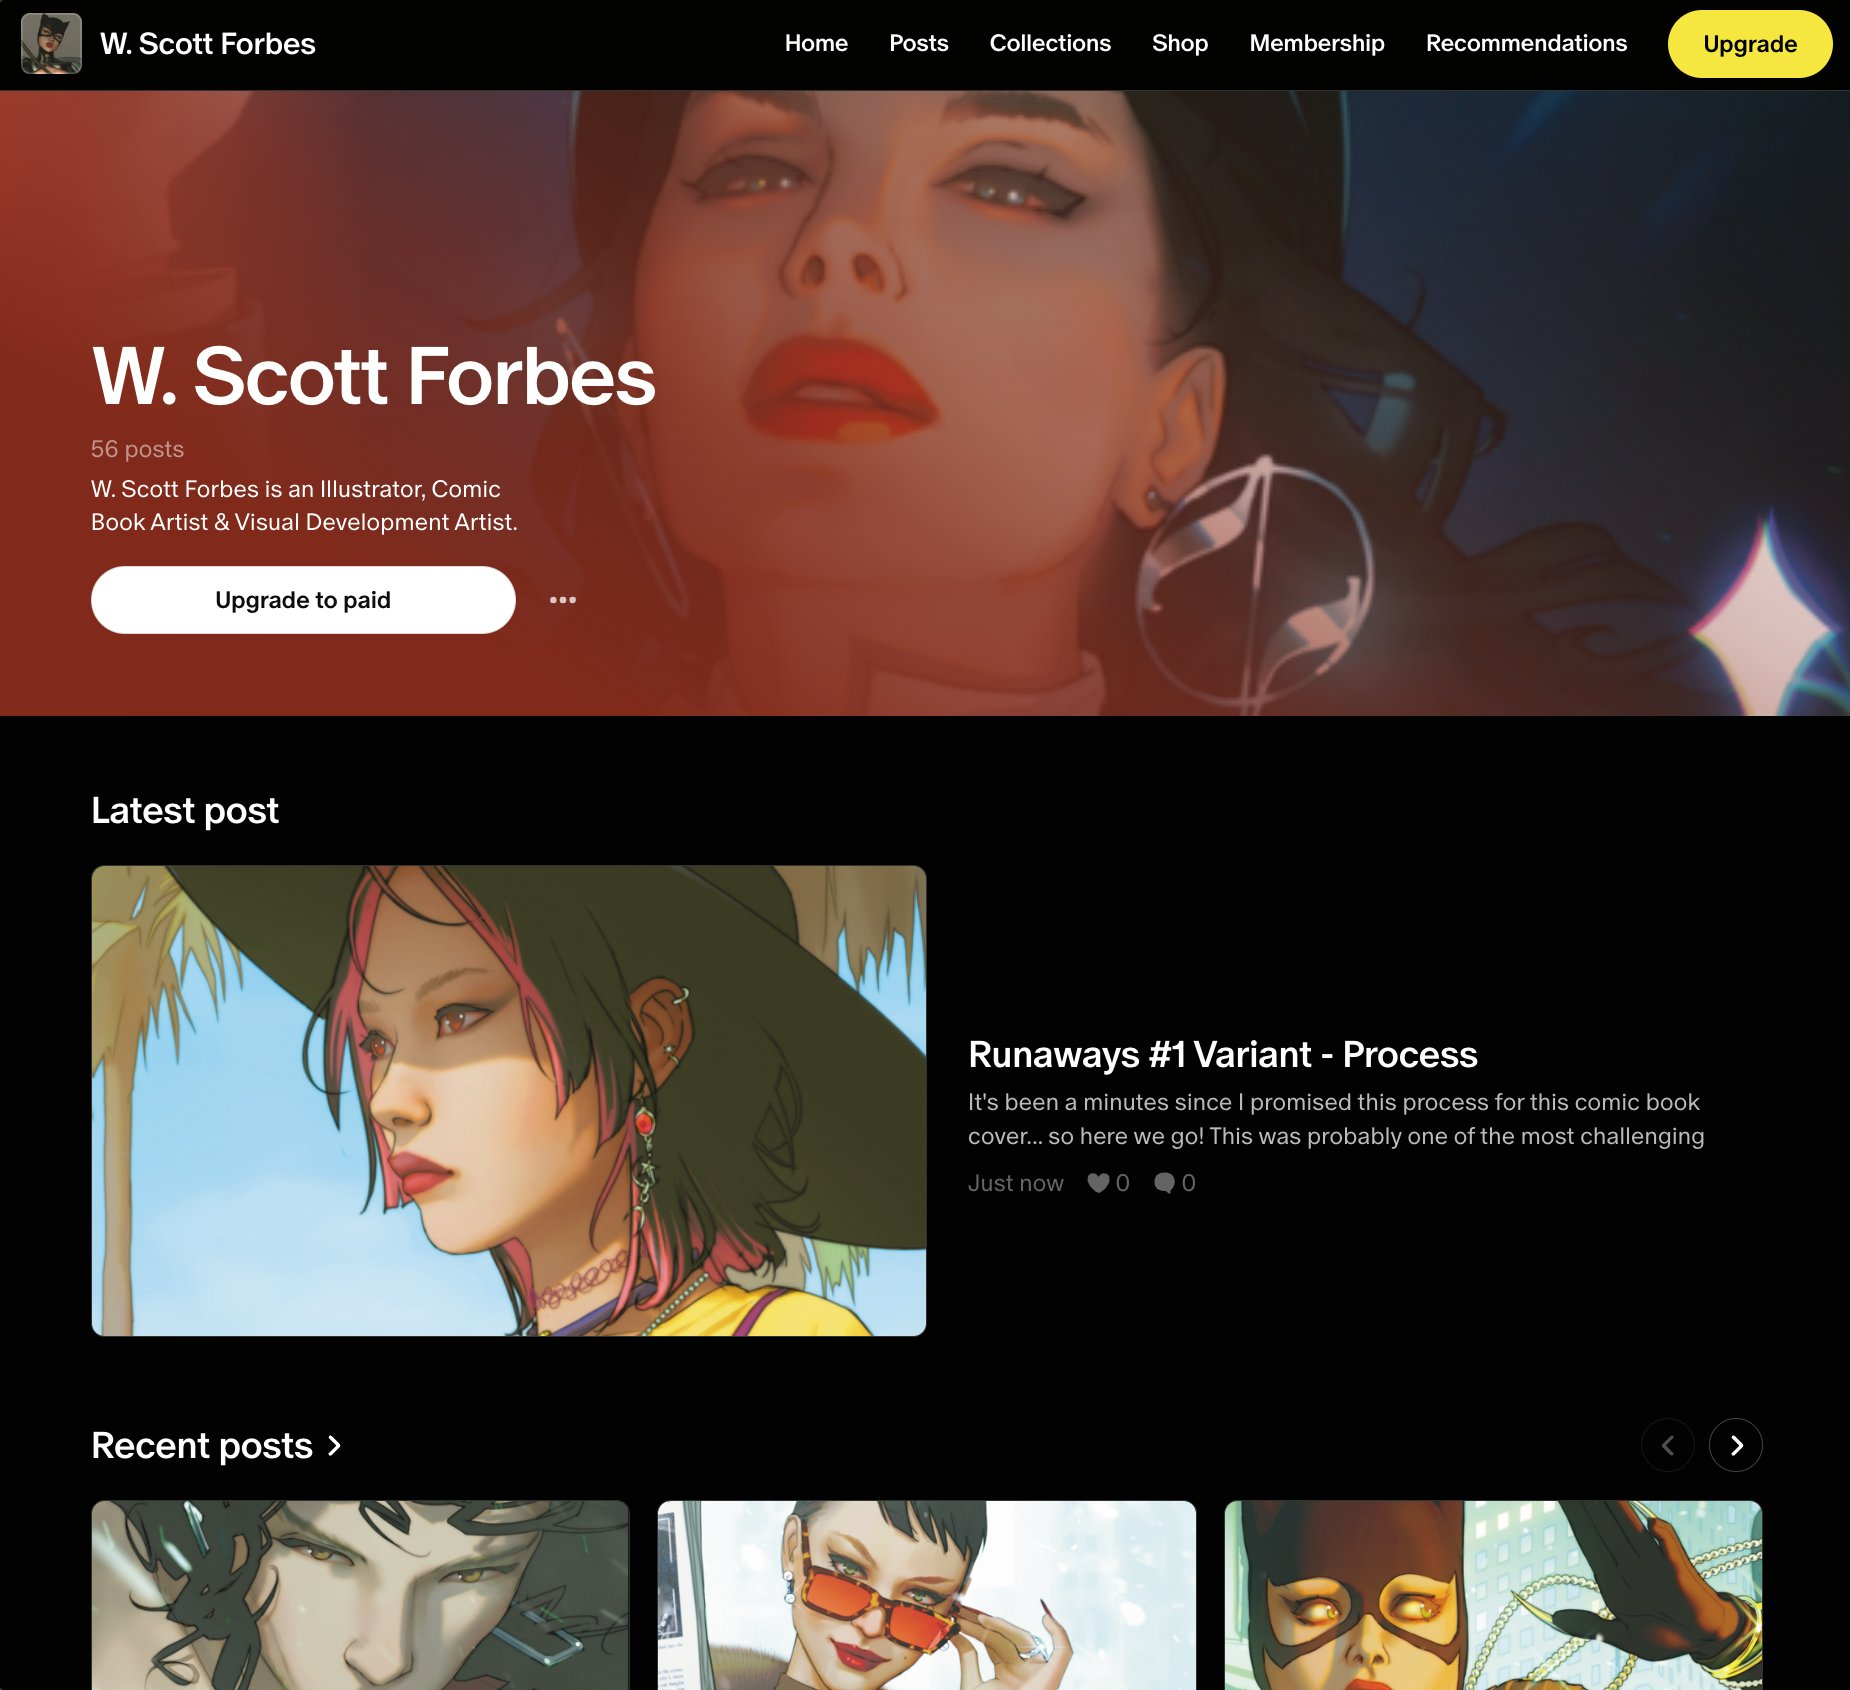Open Runaways #1 Variant - Process post title
Screen dimensions: 1850x1690
pos(1222,1054)
